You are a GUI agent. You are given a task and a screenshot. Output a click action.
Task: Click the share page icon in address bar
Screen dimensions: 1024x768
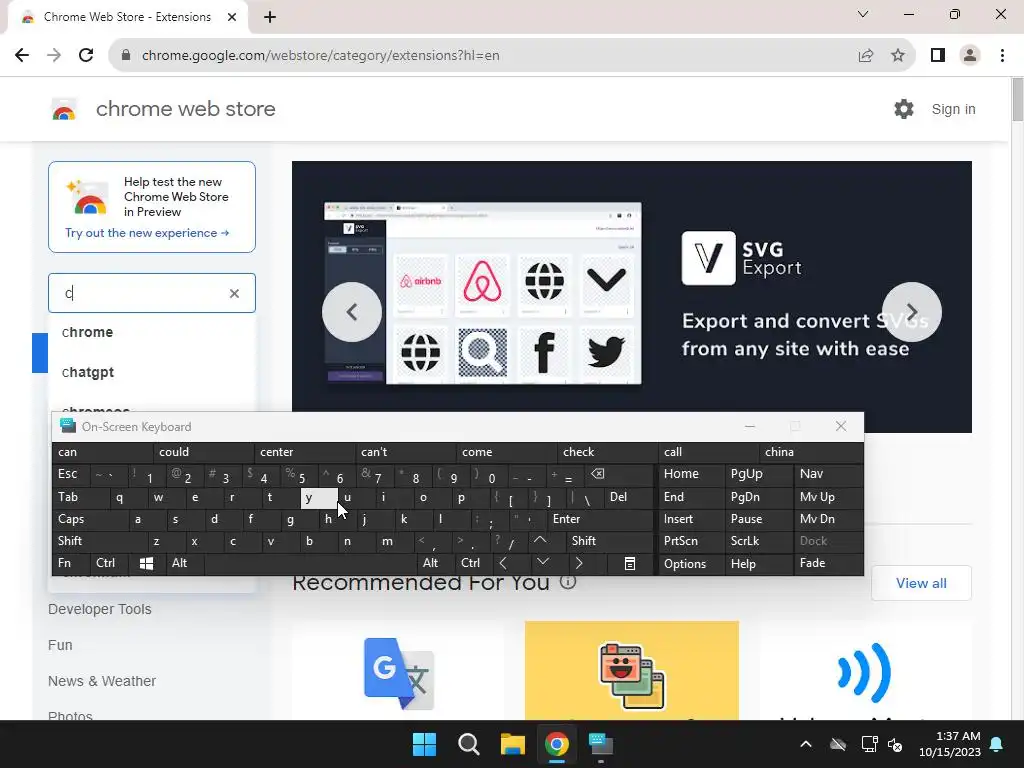pyautogui.click(x=866, y=56)
